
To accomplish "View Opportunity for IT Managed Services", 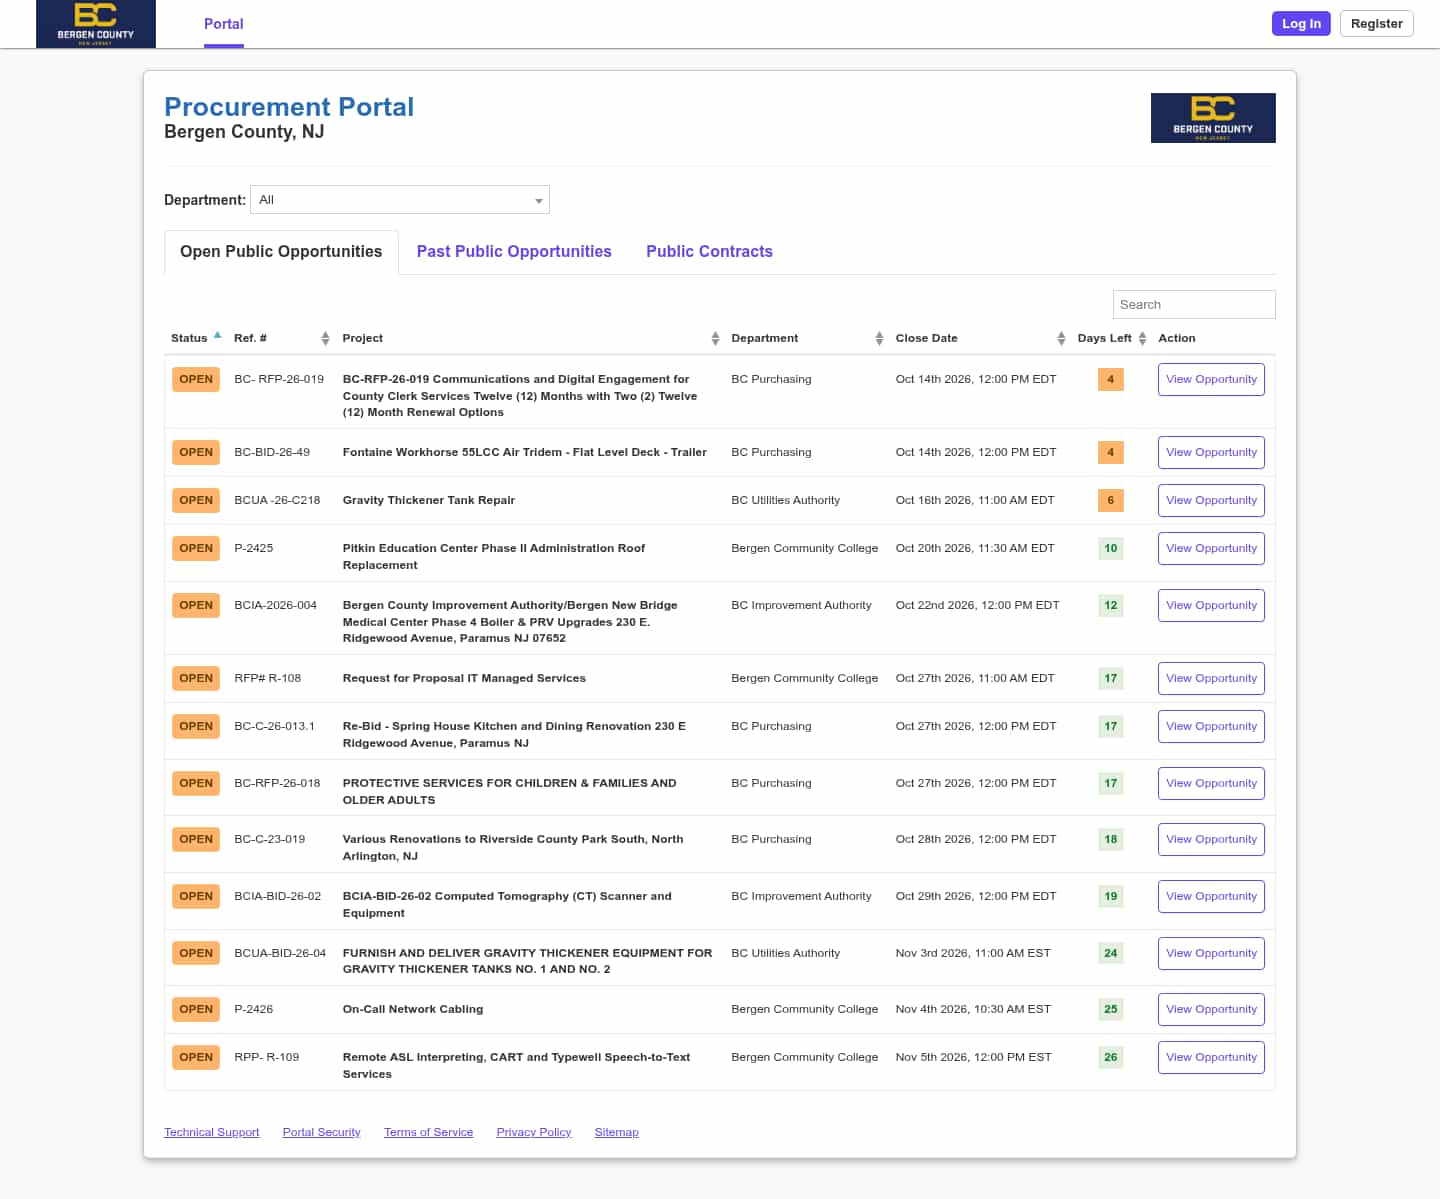I will pyautogui.click(x=1211, y=679).
